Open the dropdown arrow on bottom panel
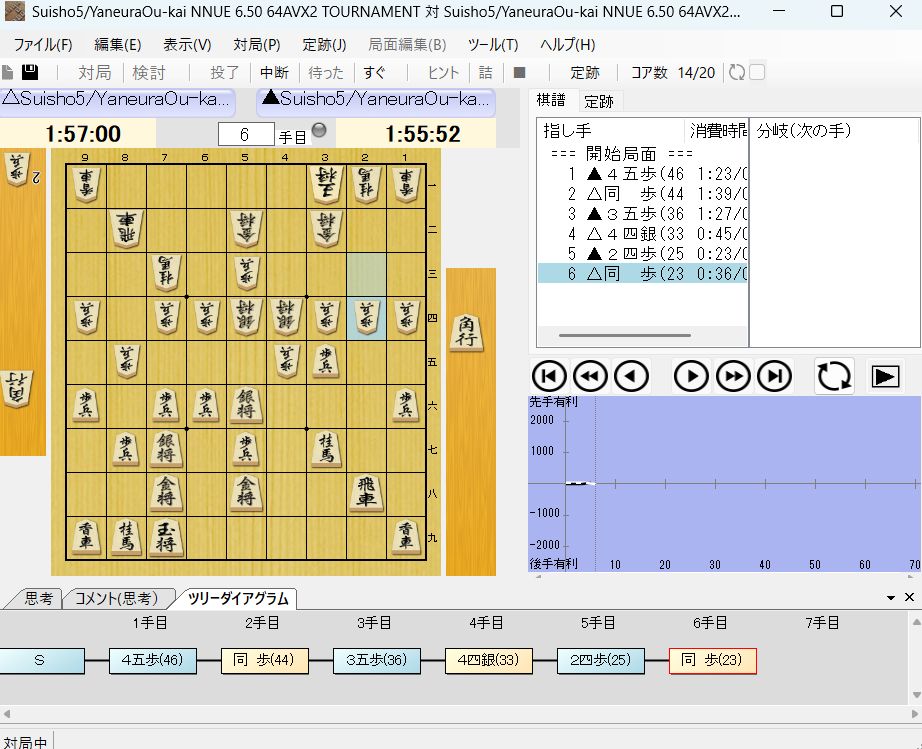Screen dimensions: 922x749 [x=891, y=597]
